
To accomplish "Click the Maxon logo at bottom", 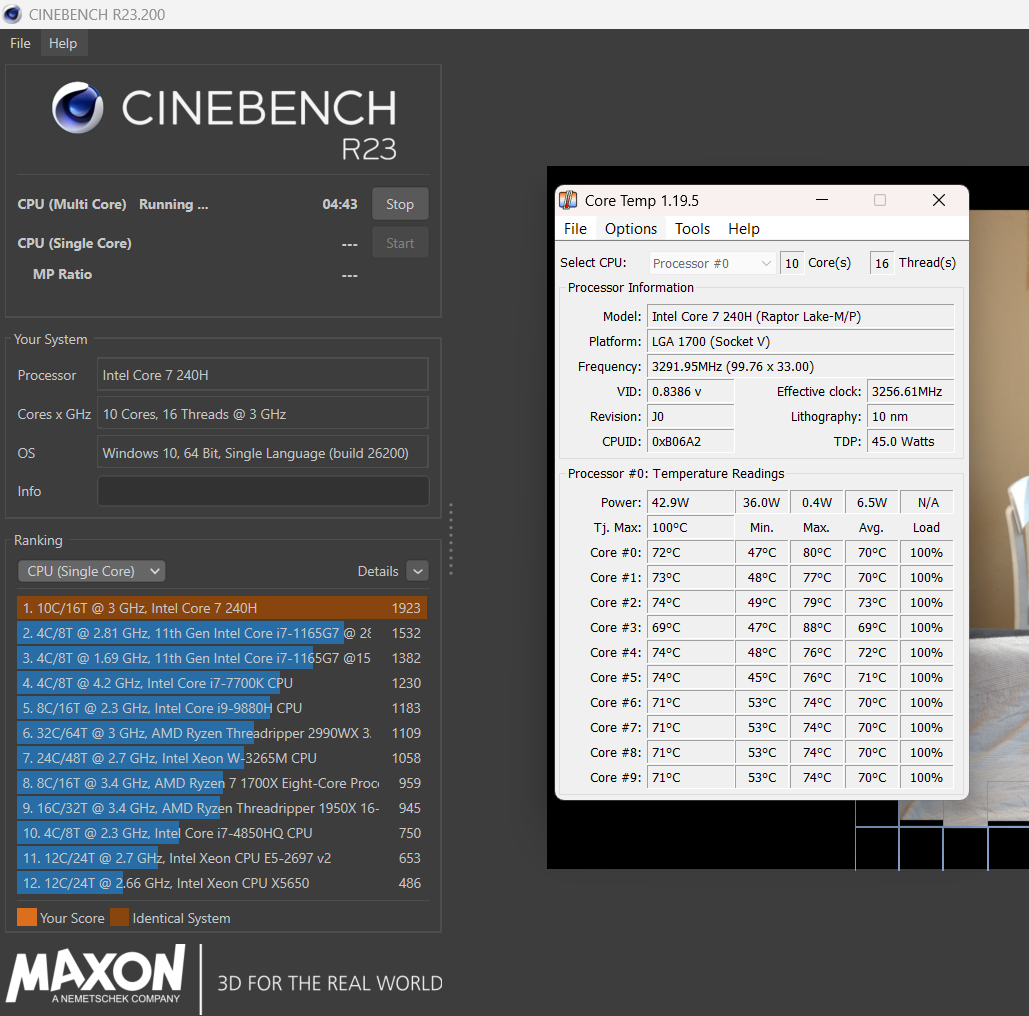I will click(97, 974).
